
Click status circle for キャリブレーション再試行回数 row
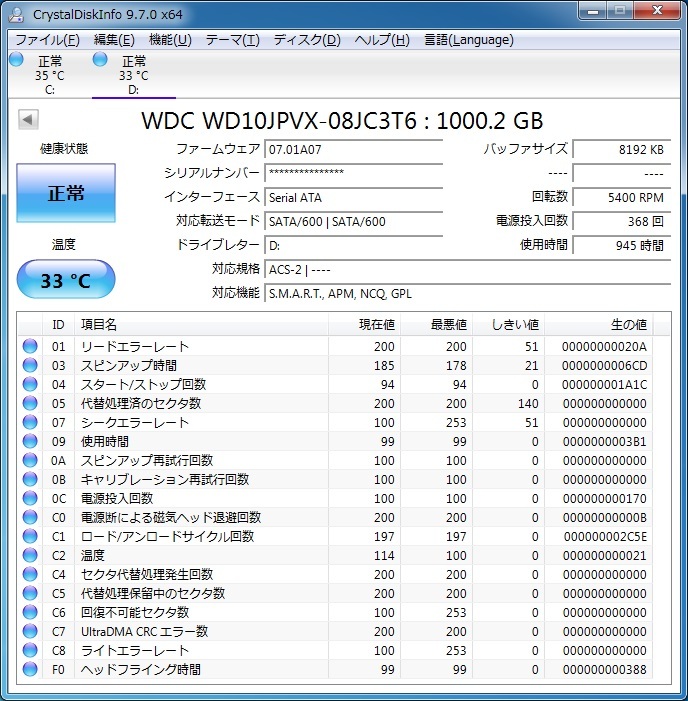30,479
